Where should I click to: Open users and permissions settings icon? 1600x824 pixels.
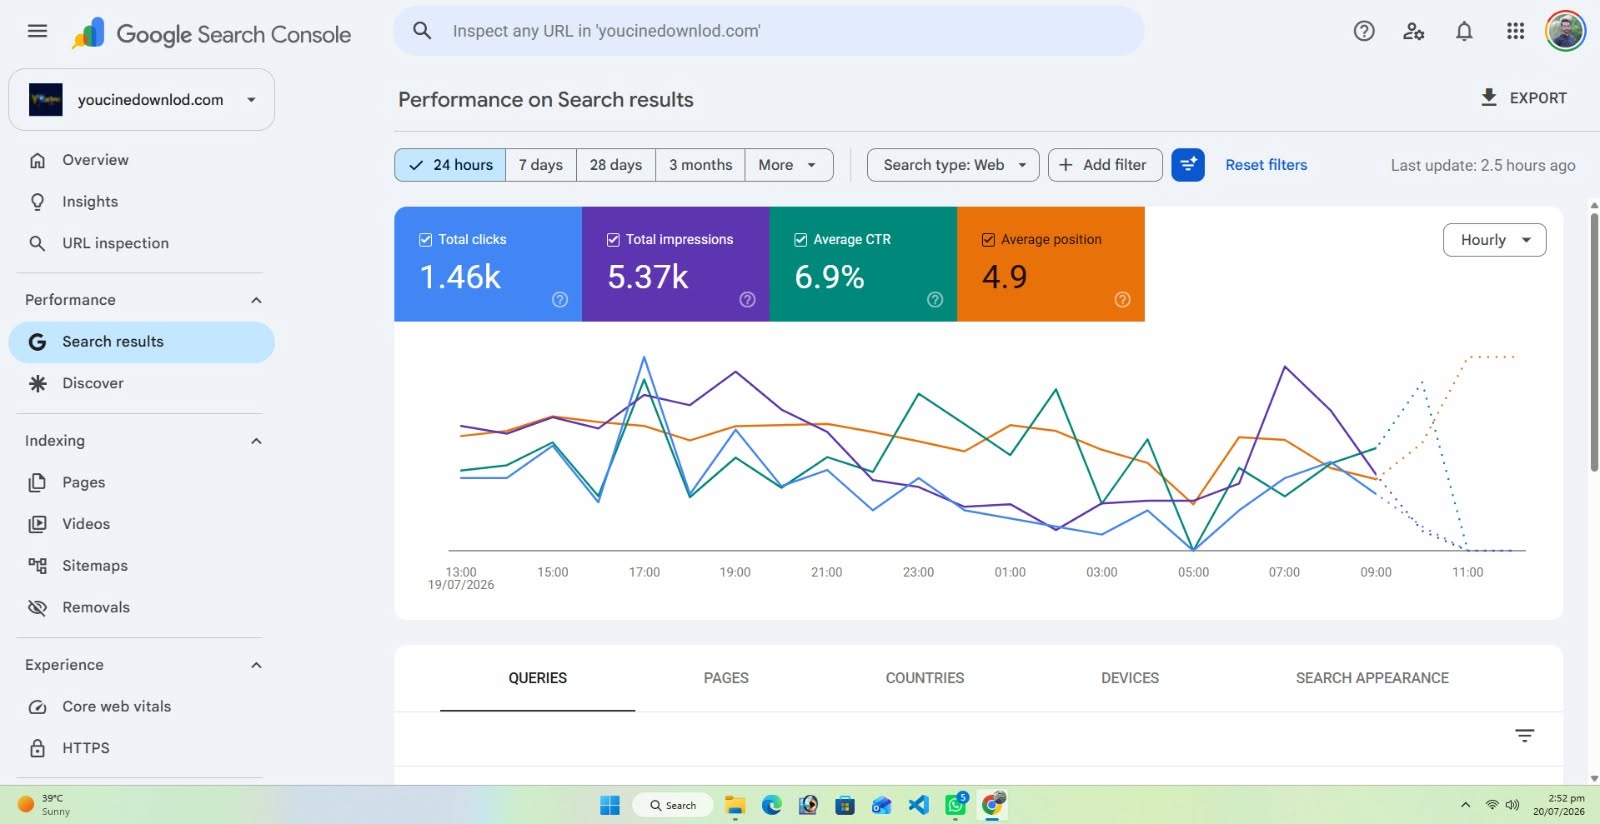[x=1413, y=31]
